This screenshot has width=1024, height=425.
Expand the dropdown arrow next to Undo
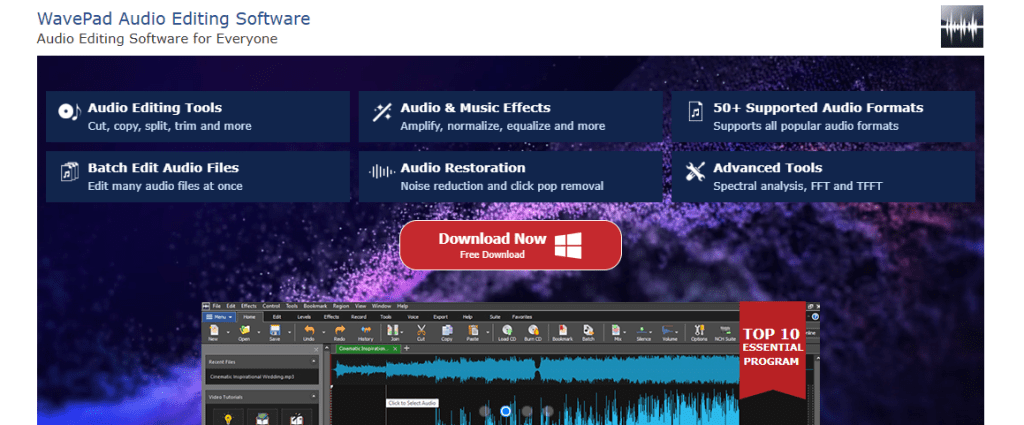coord(323,332)
